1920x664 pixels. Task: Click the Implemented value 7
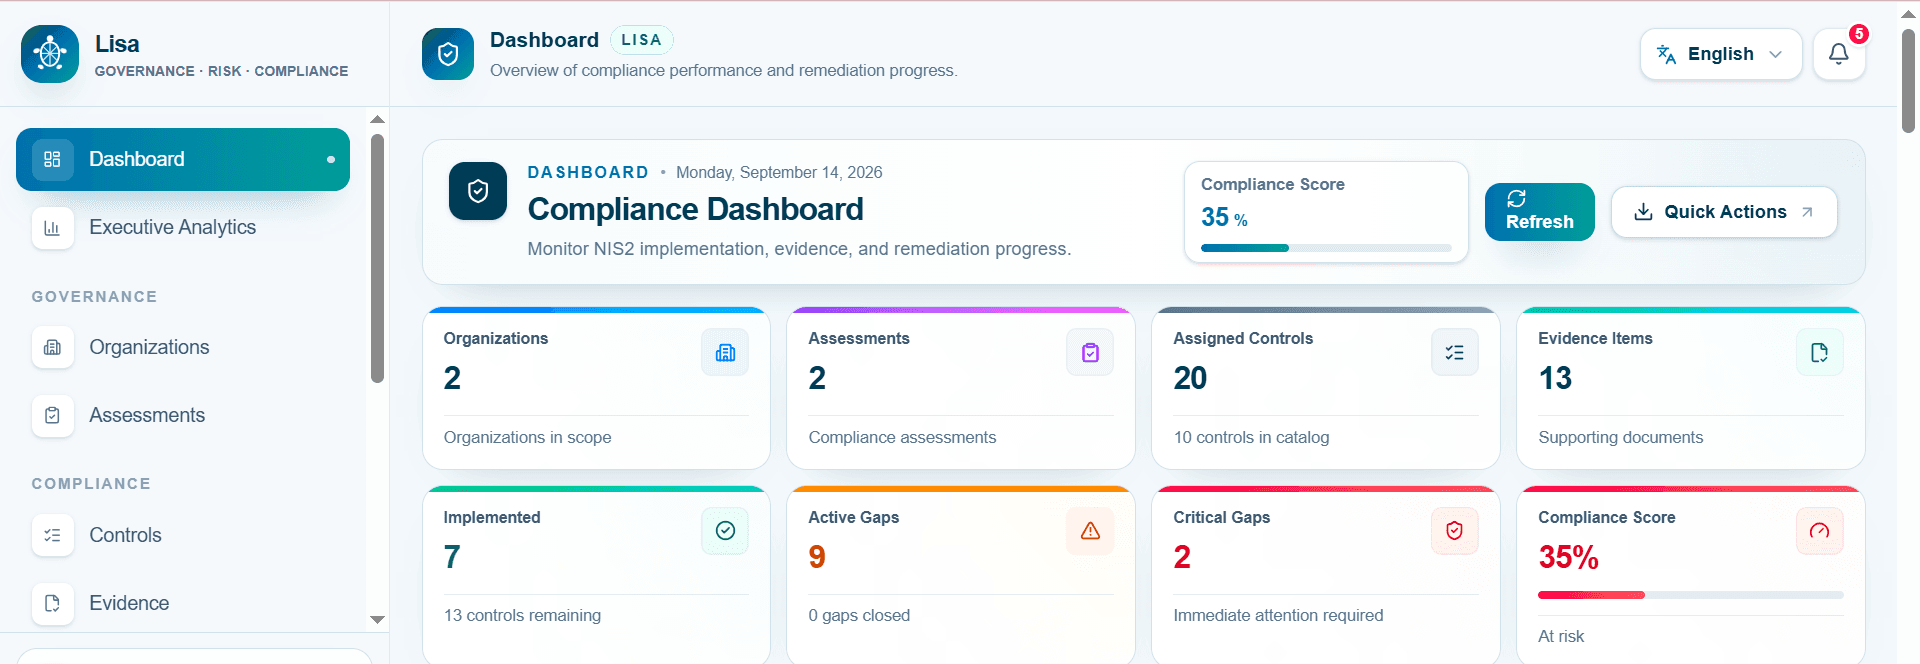(452, 557)
